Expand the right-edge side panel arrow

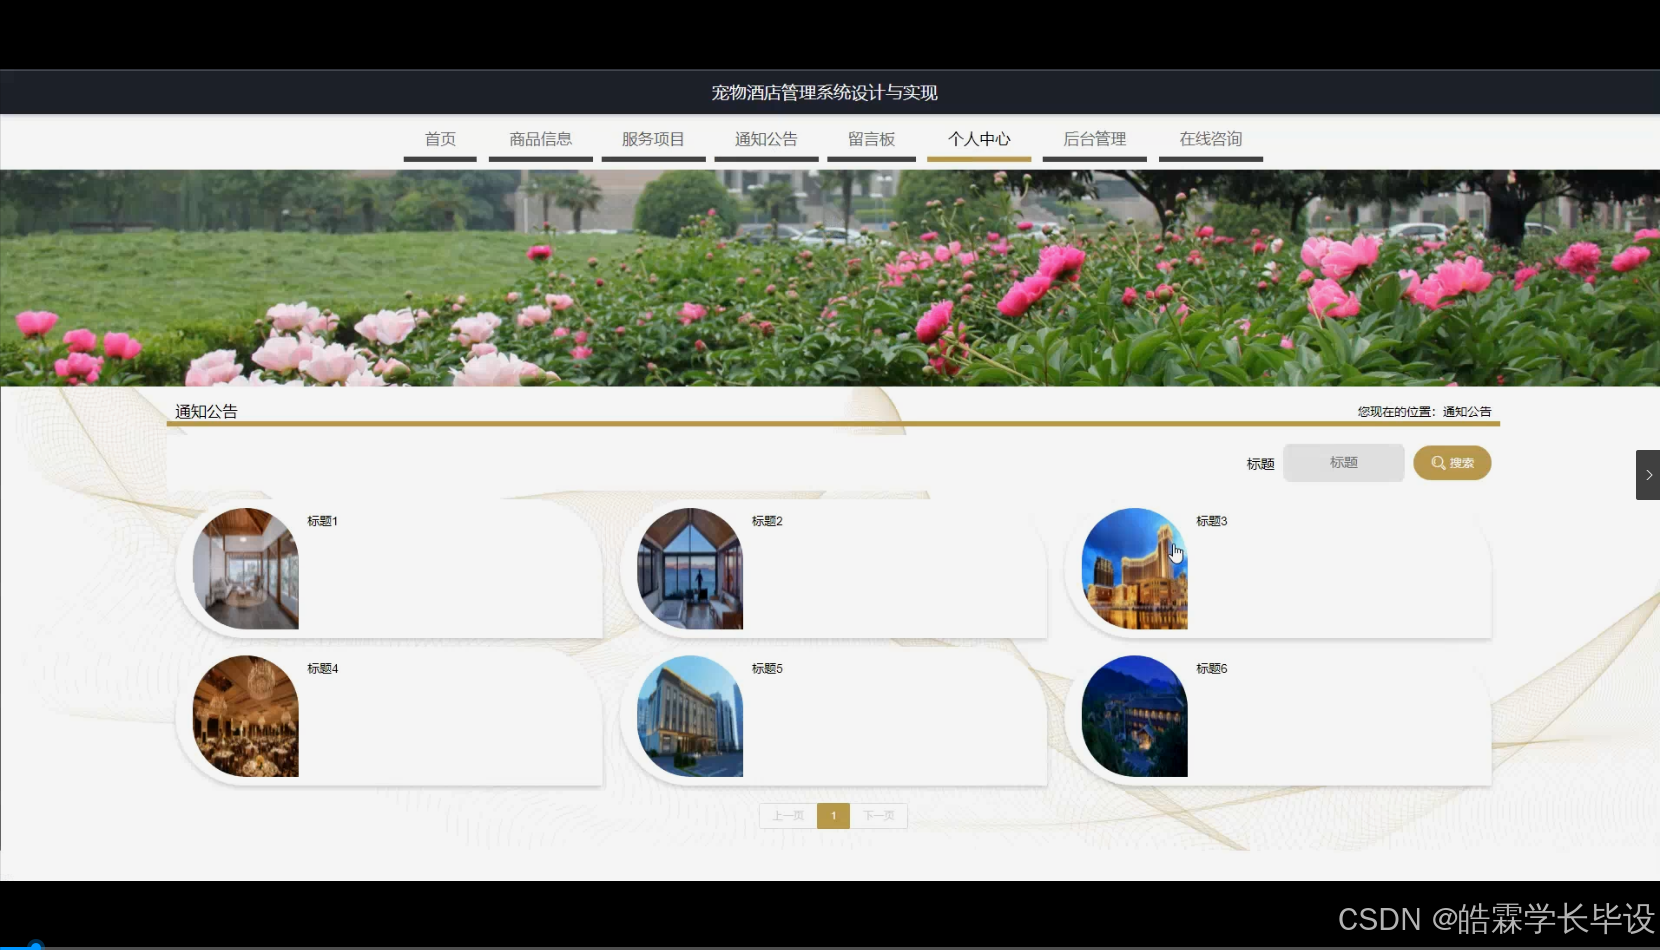point(1648,475)
